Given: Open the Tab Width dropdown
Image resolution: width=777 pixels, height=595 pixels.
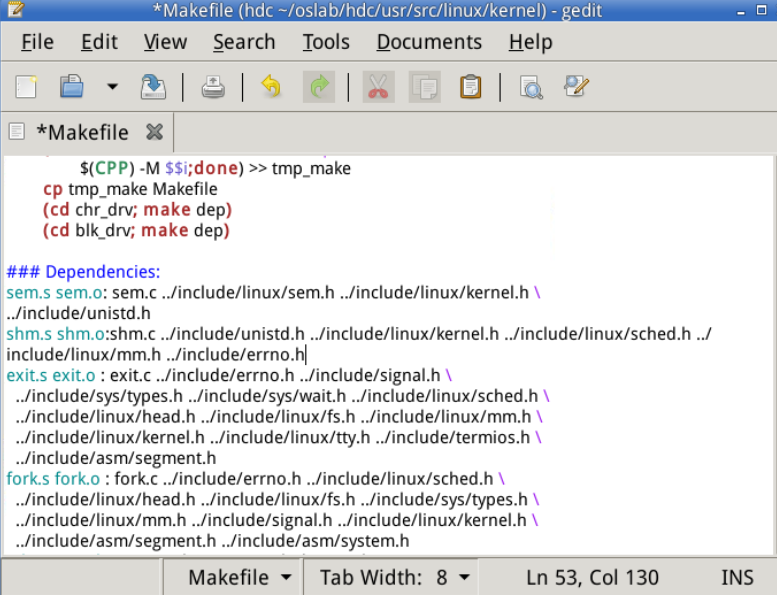Looking at the screenshot, I should click(x=396, y=577).
